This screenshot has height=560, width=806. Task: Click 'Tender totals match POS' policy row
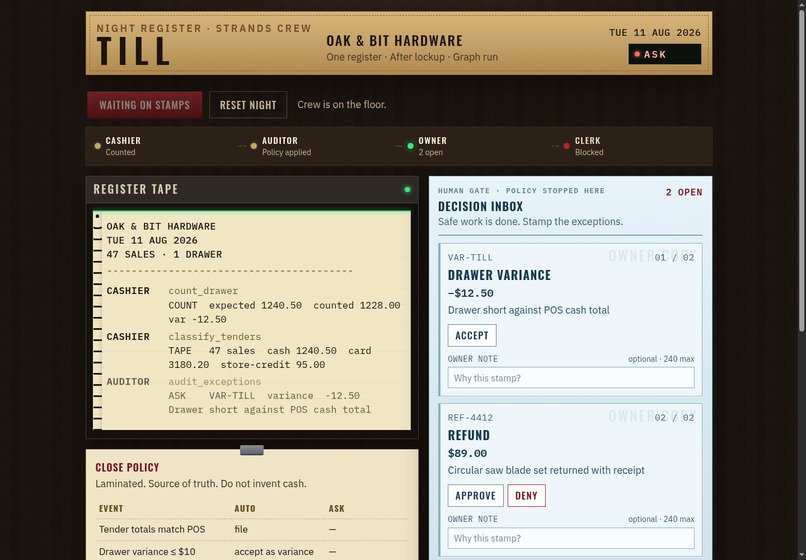[252, 529]
